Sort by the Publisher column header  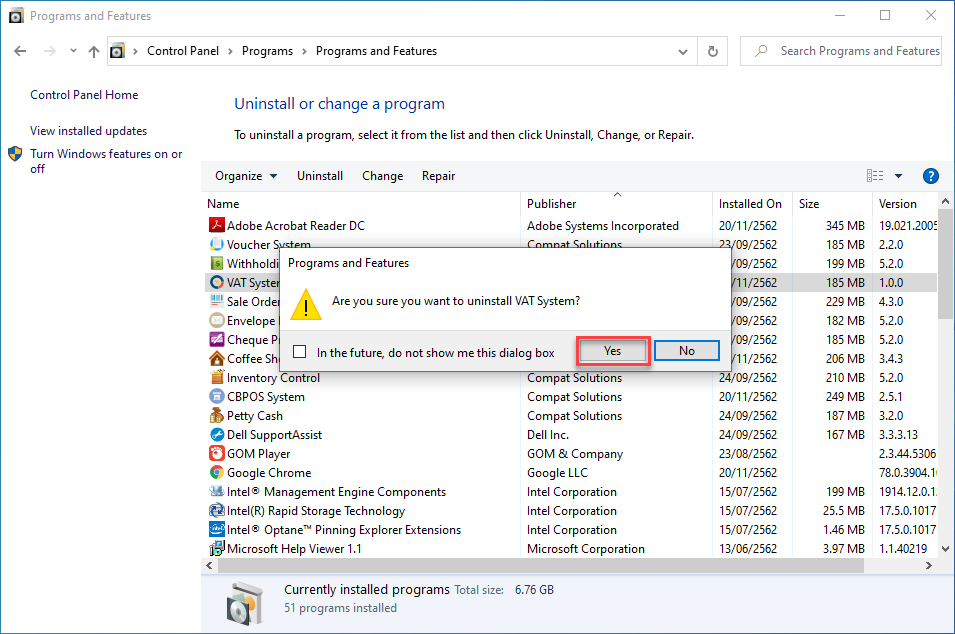click(616, 204)
